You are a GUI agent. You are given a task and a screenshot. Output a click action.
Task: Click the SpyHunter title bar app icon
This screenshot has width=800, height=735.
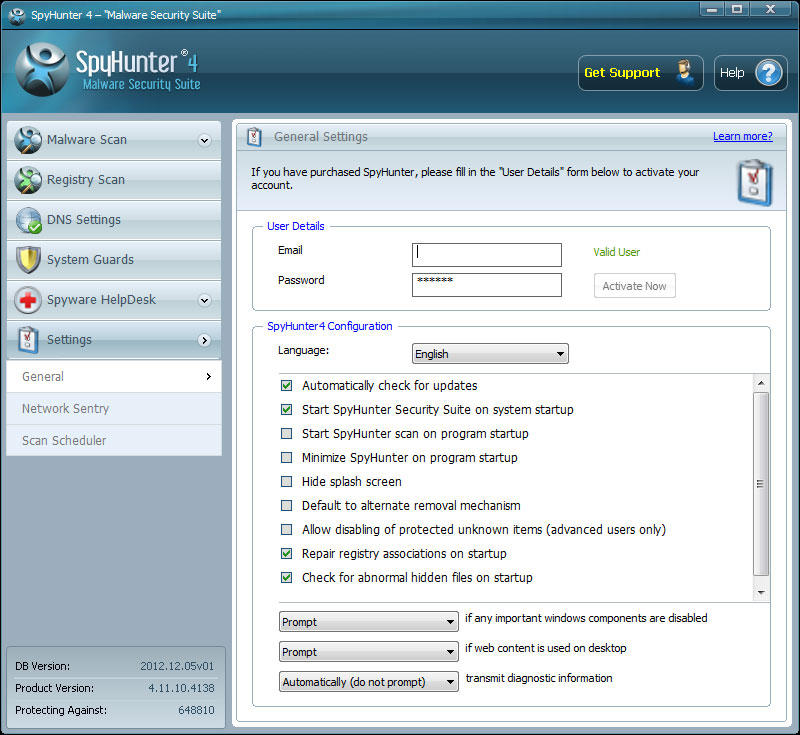coord(16,16)
